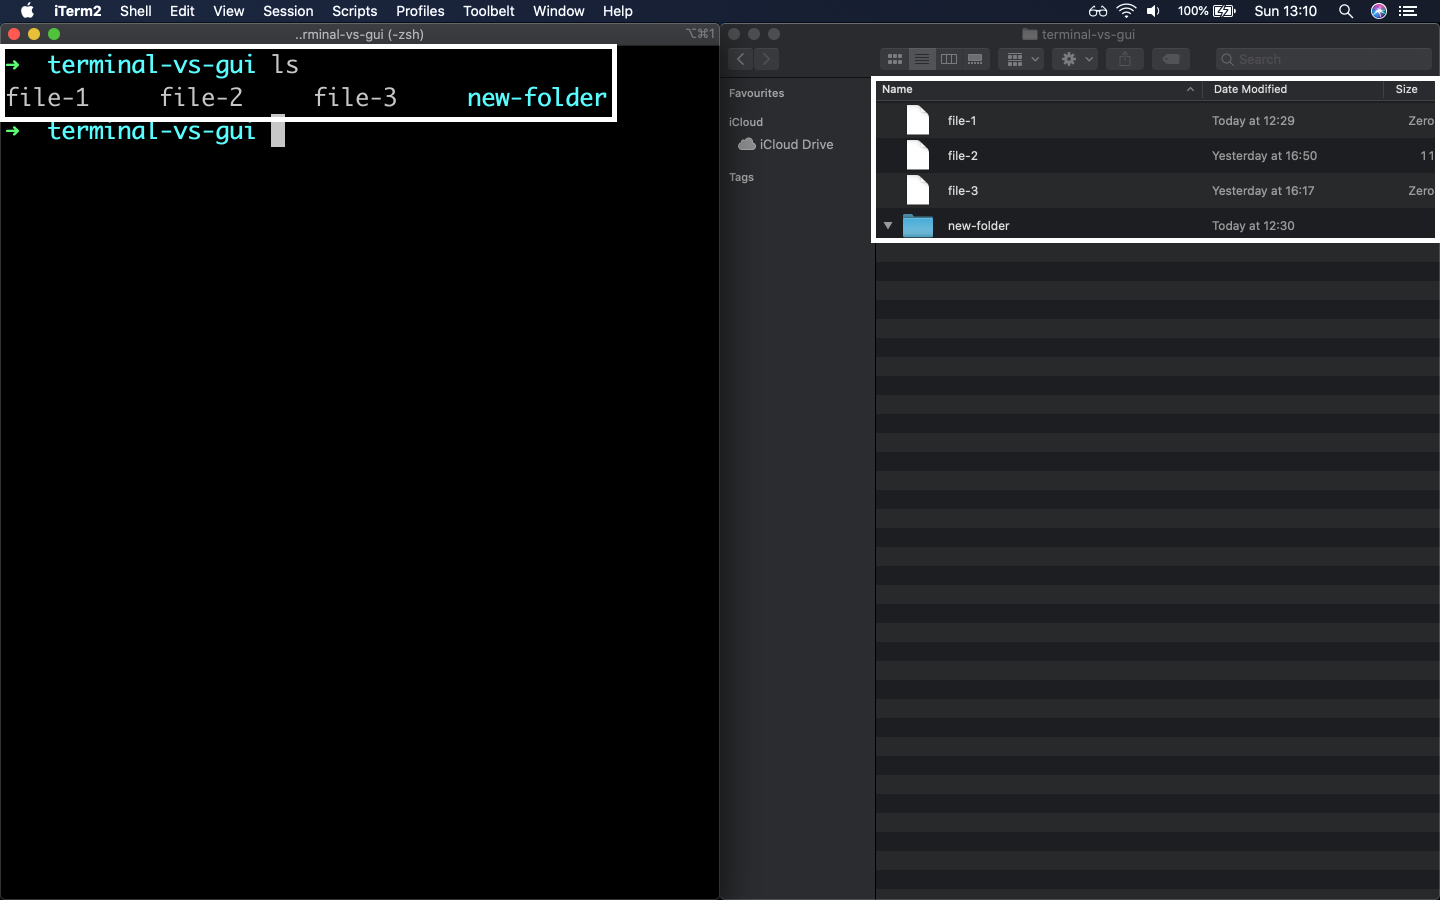This screenshot has width=1440, height=900.
Task: Open the Shell menu
Action: click(x=136, y=11)
